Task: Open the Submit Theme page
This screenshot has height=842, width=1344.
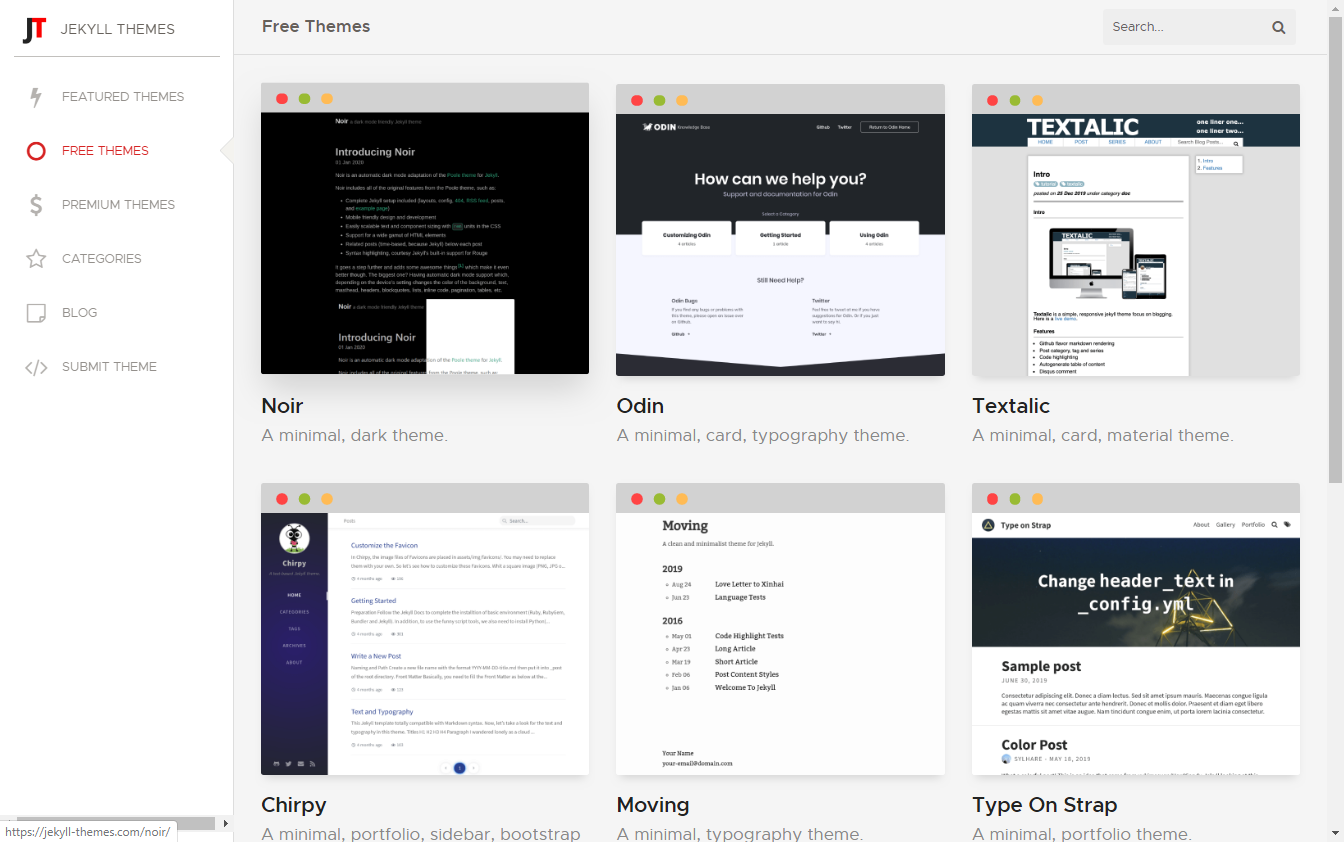Action: [x=109, y=367]
